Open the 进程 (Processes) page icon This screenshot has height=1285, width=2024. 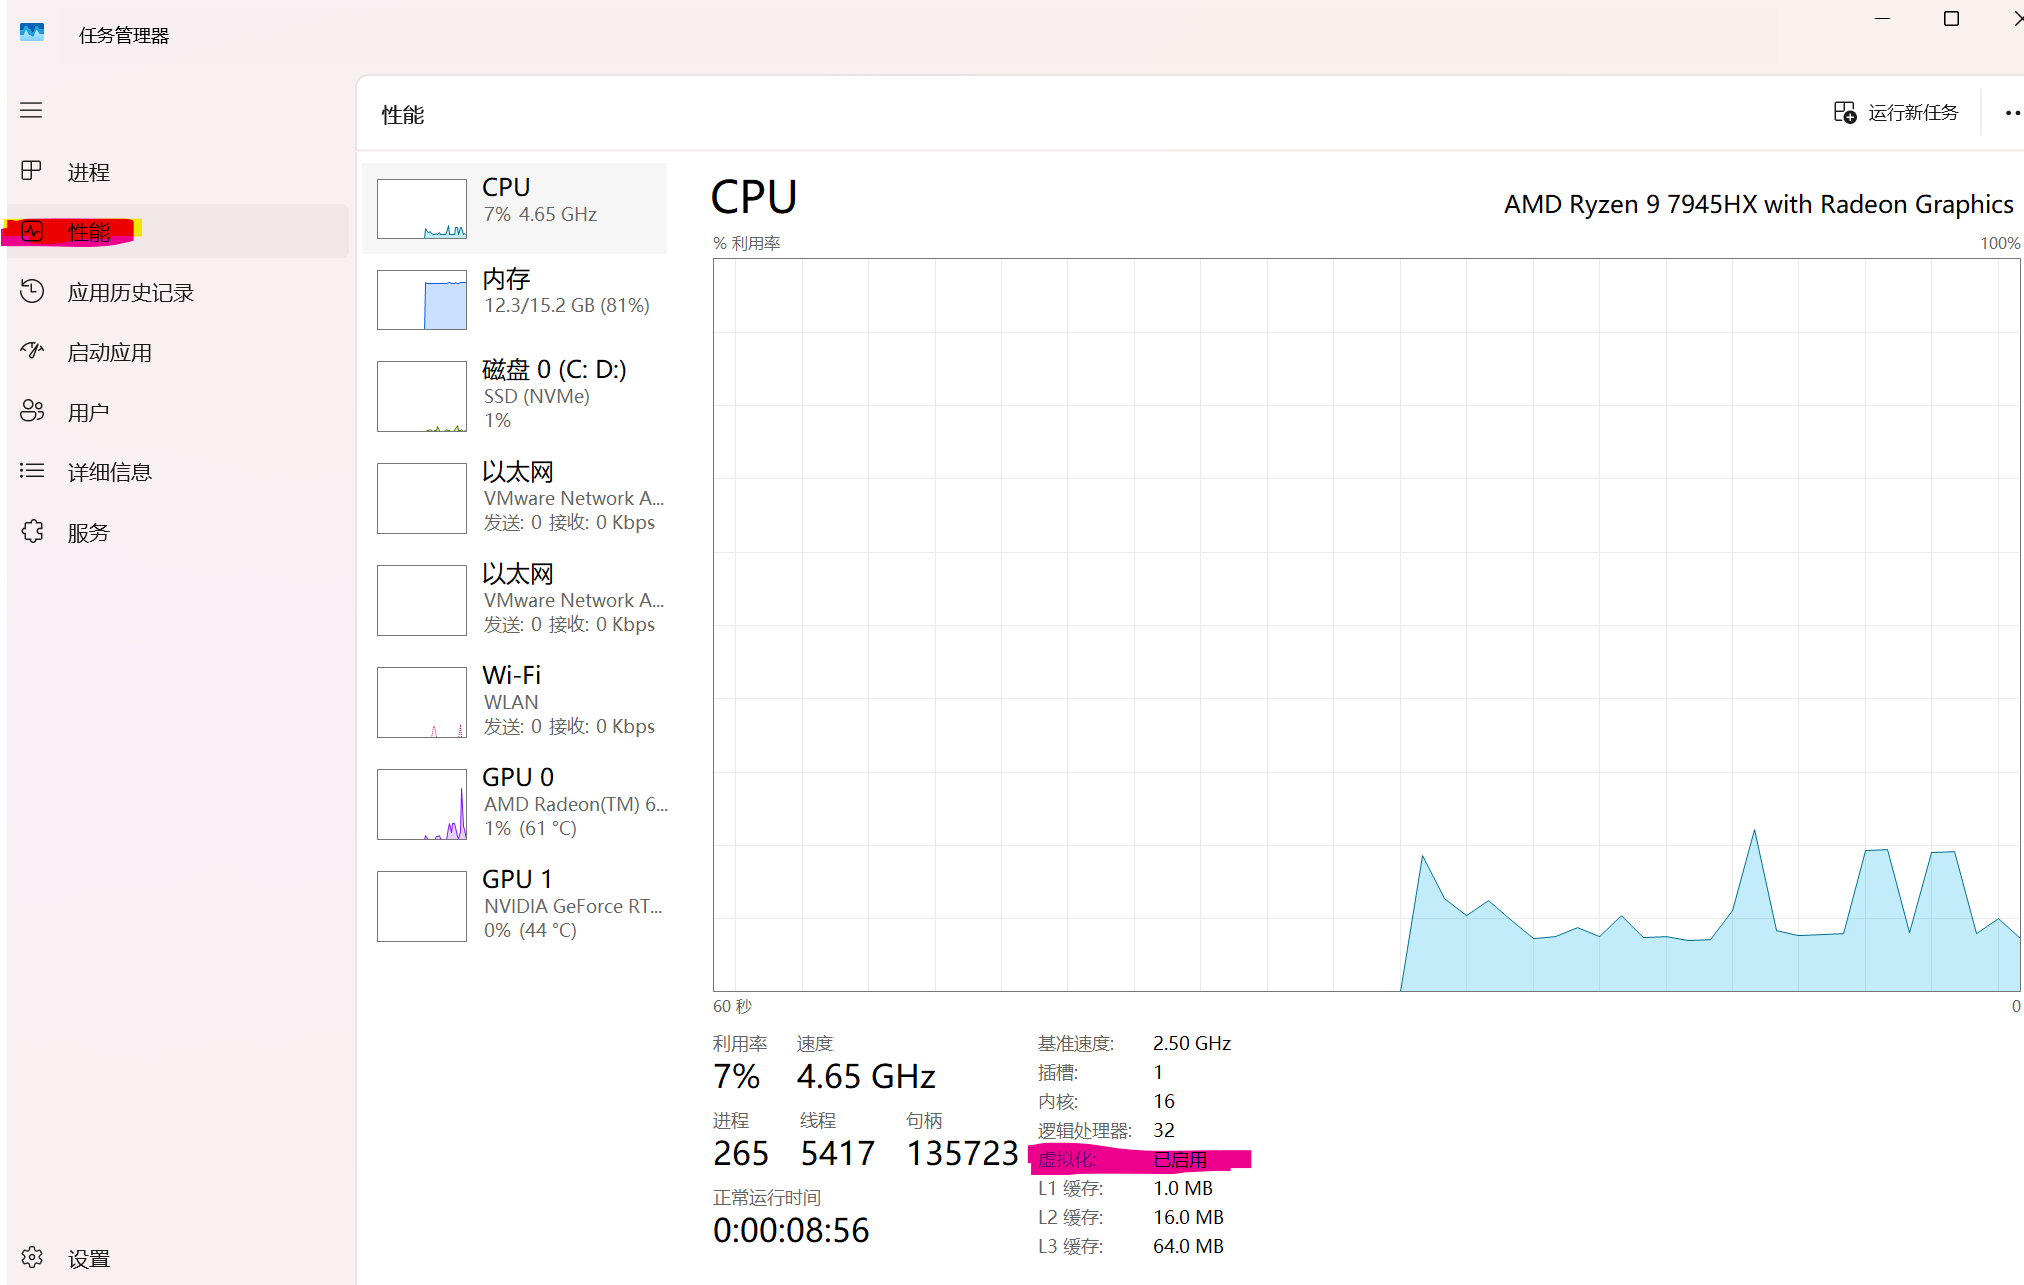31,171
